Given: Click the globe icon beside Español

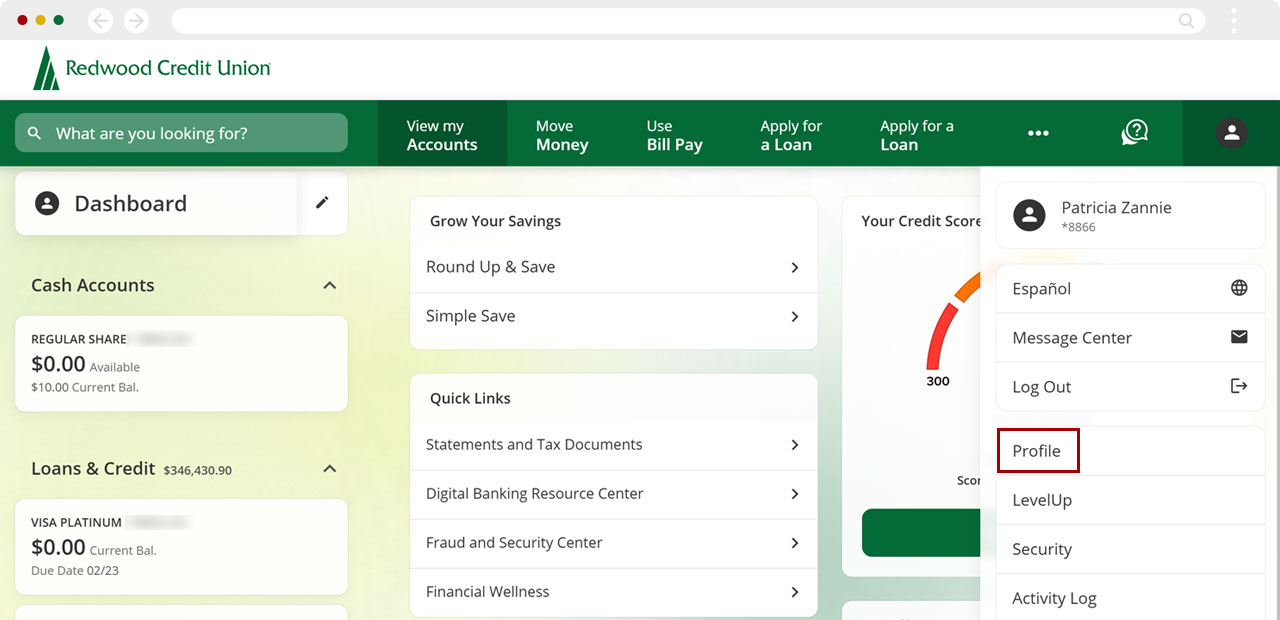Looking at the screenshot, I should [1240, 287].
